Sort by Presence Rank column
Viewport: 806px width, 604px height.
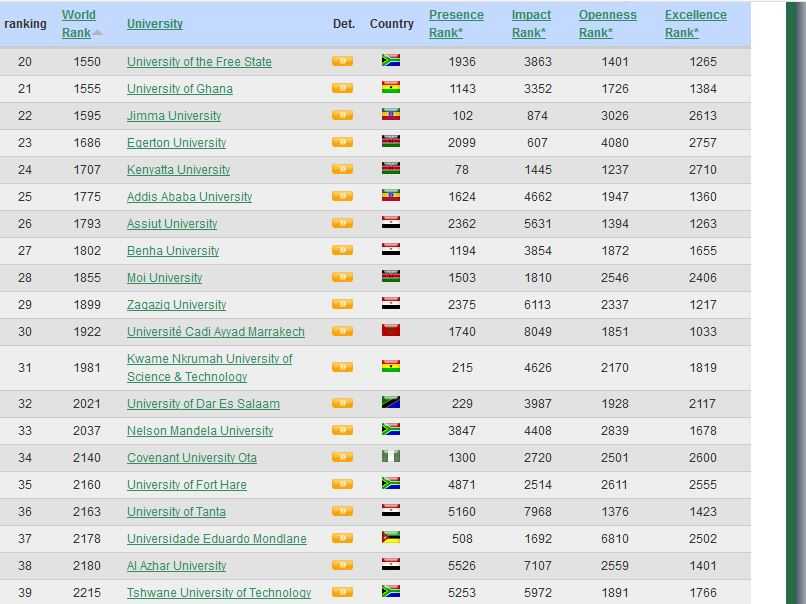(456, 24)
